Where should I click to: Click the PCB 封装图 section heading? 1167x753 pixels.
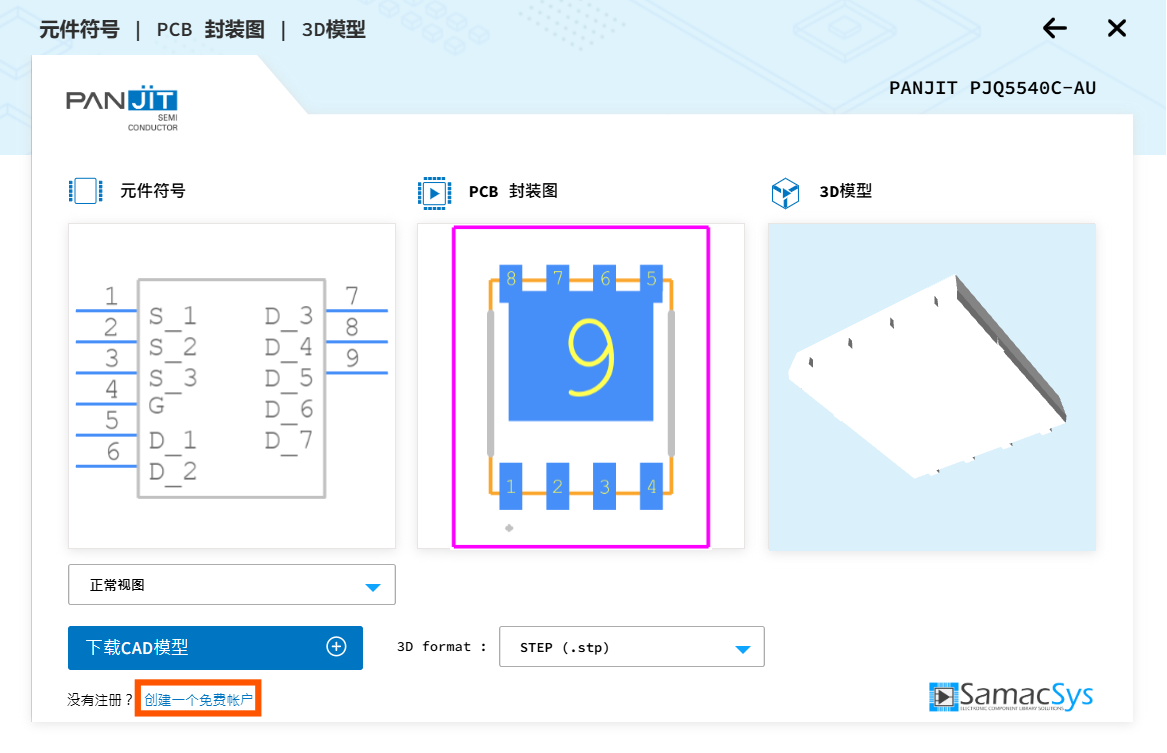click(513, 191)
